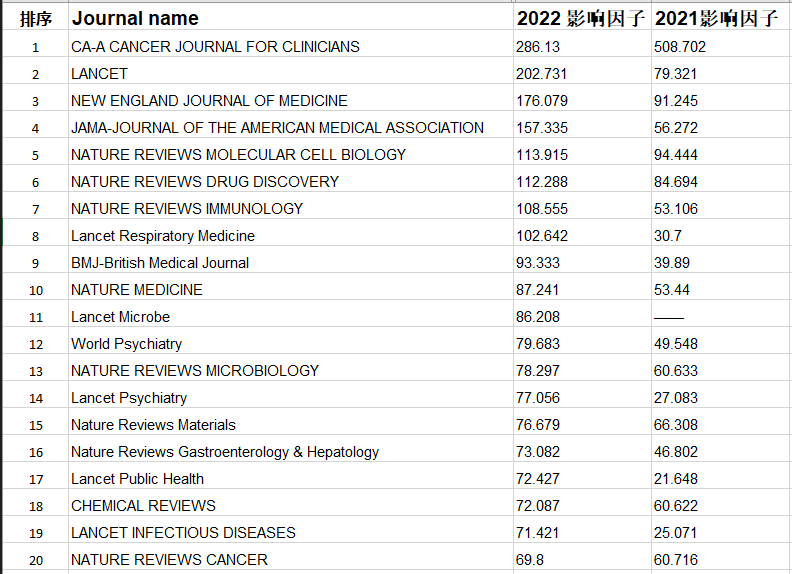Viewport: 792px width, 574px height.
Task: Click the 77.056 value cell
Action: [582, 395]
